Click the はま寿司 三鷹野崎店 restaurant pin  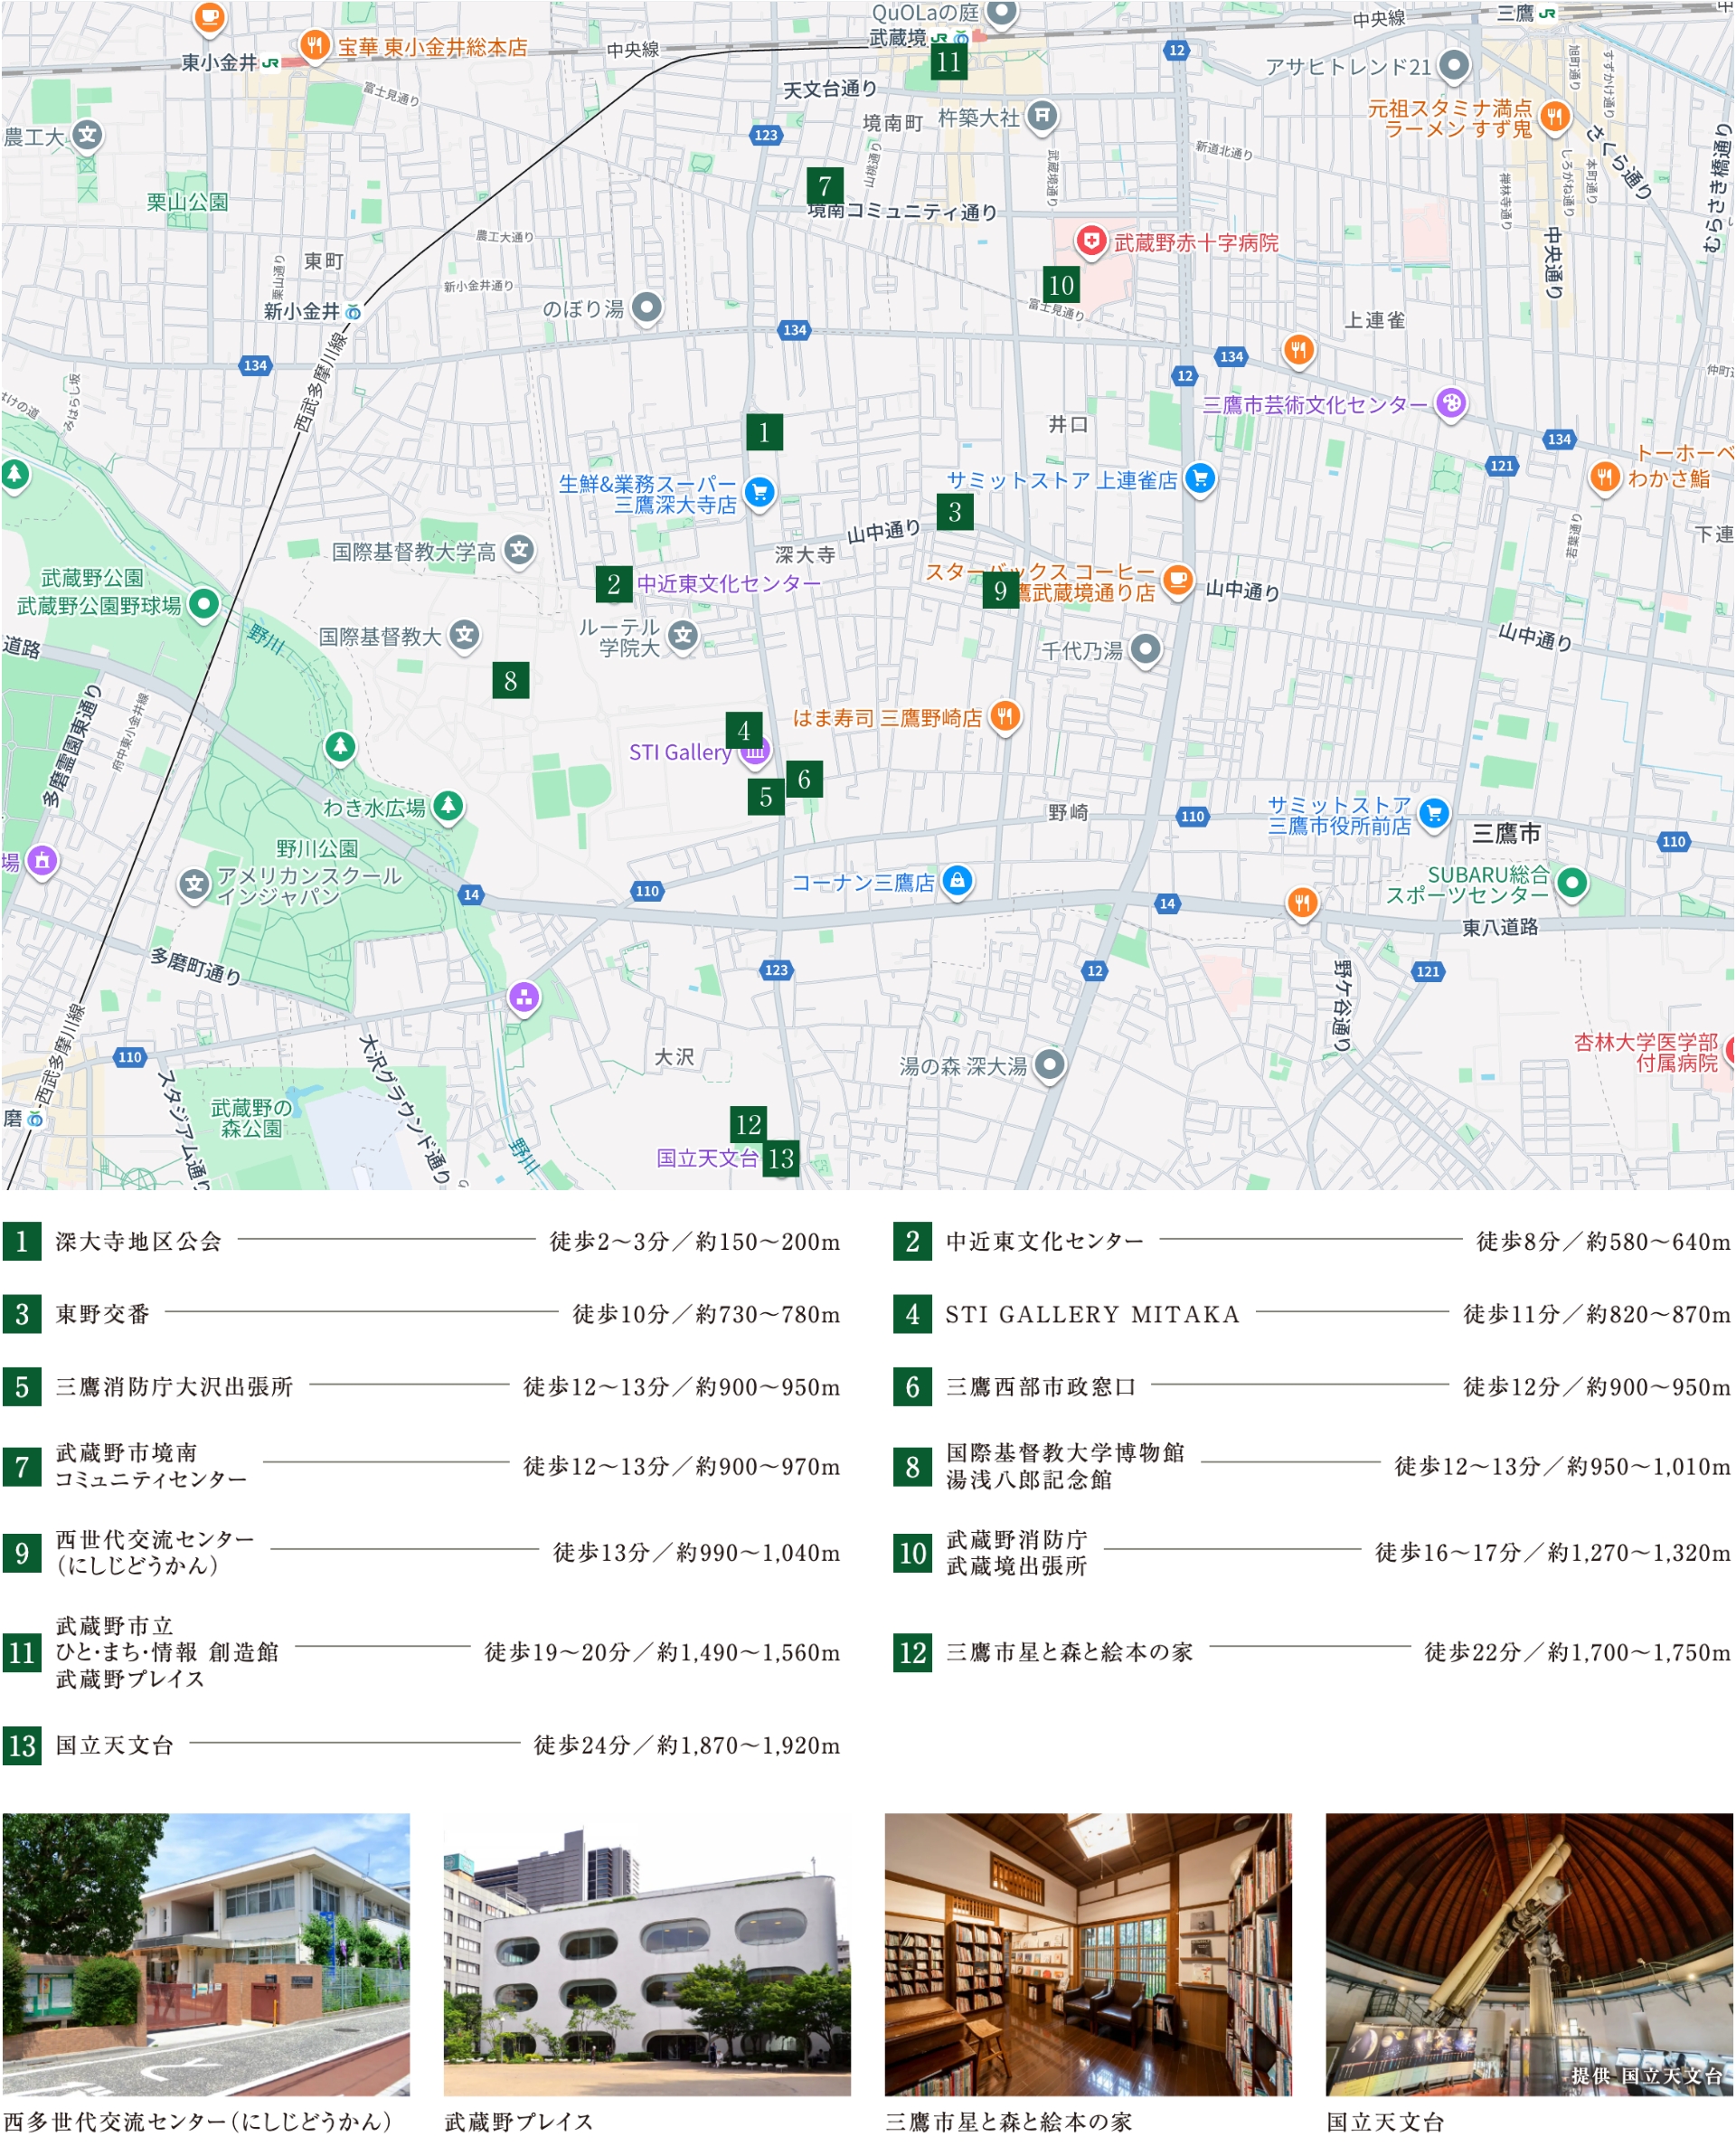[1005, 715]
